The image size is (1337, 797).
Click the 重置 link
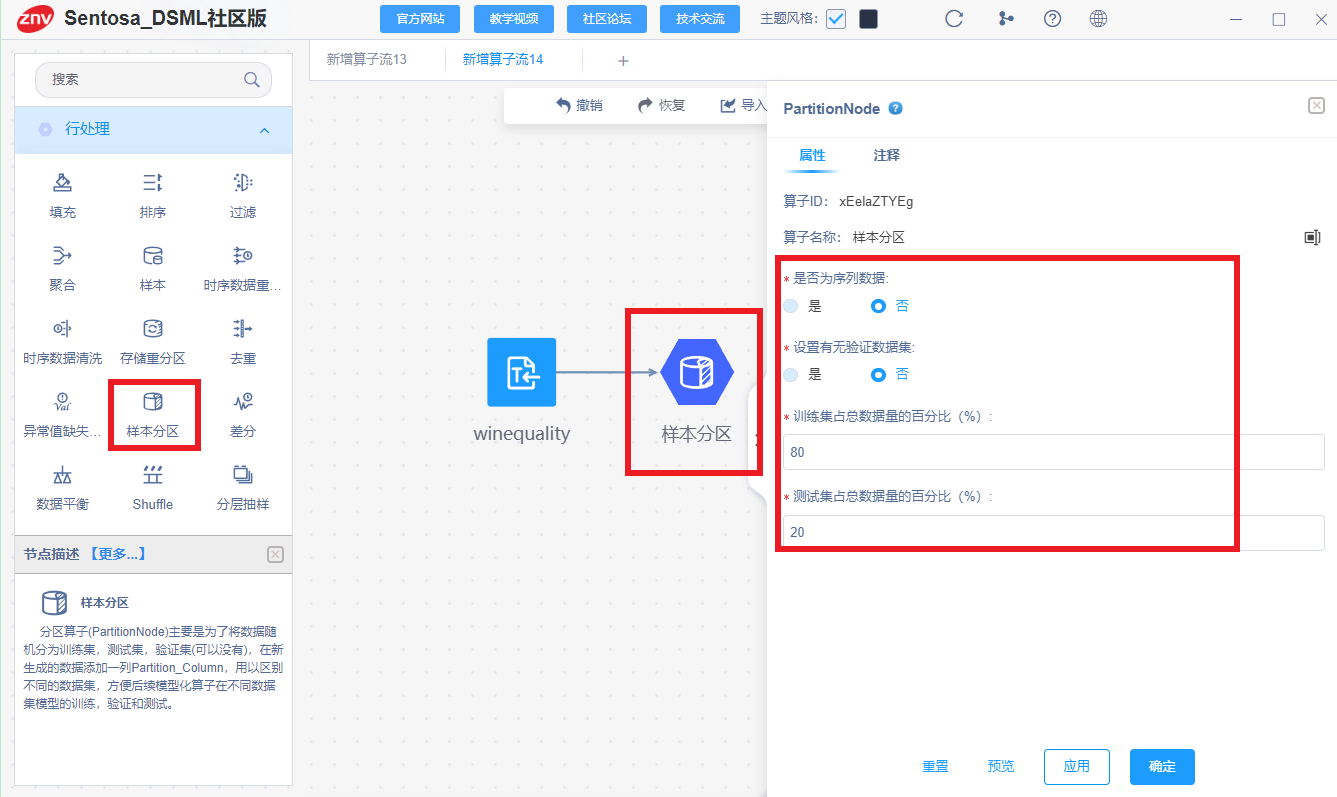pyautogui.click(x=935, y=767)
